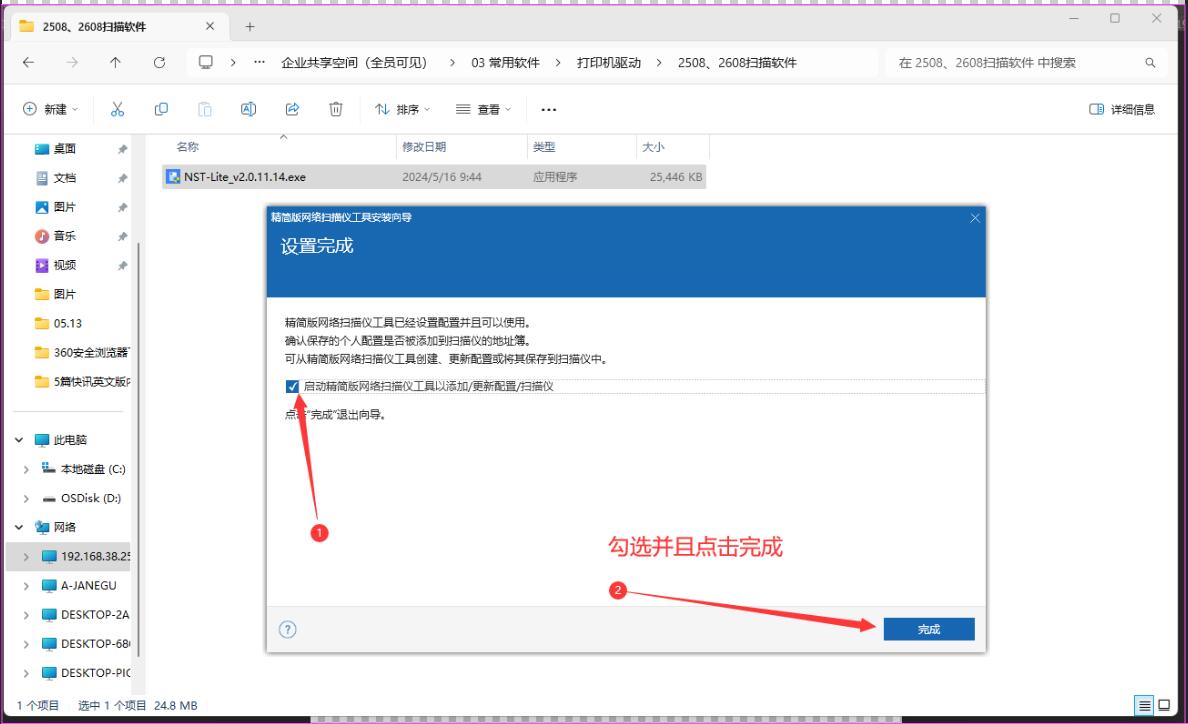Open the more options ellipsis menu

548,109
